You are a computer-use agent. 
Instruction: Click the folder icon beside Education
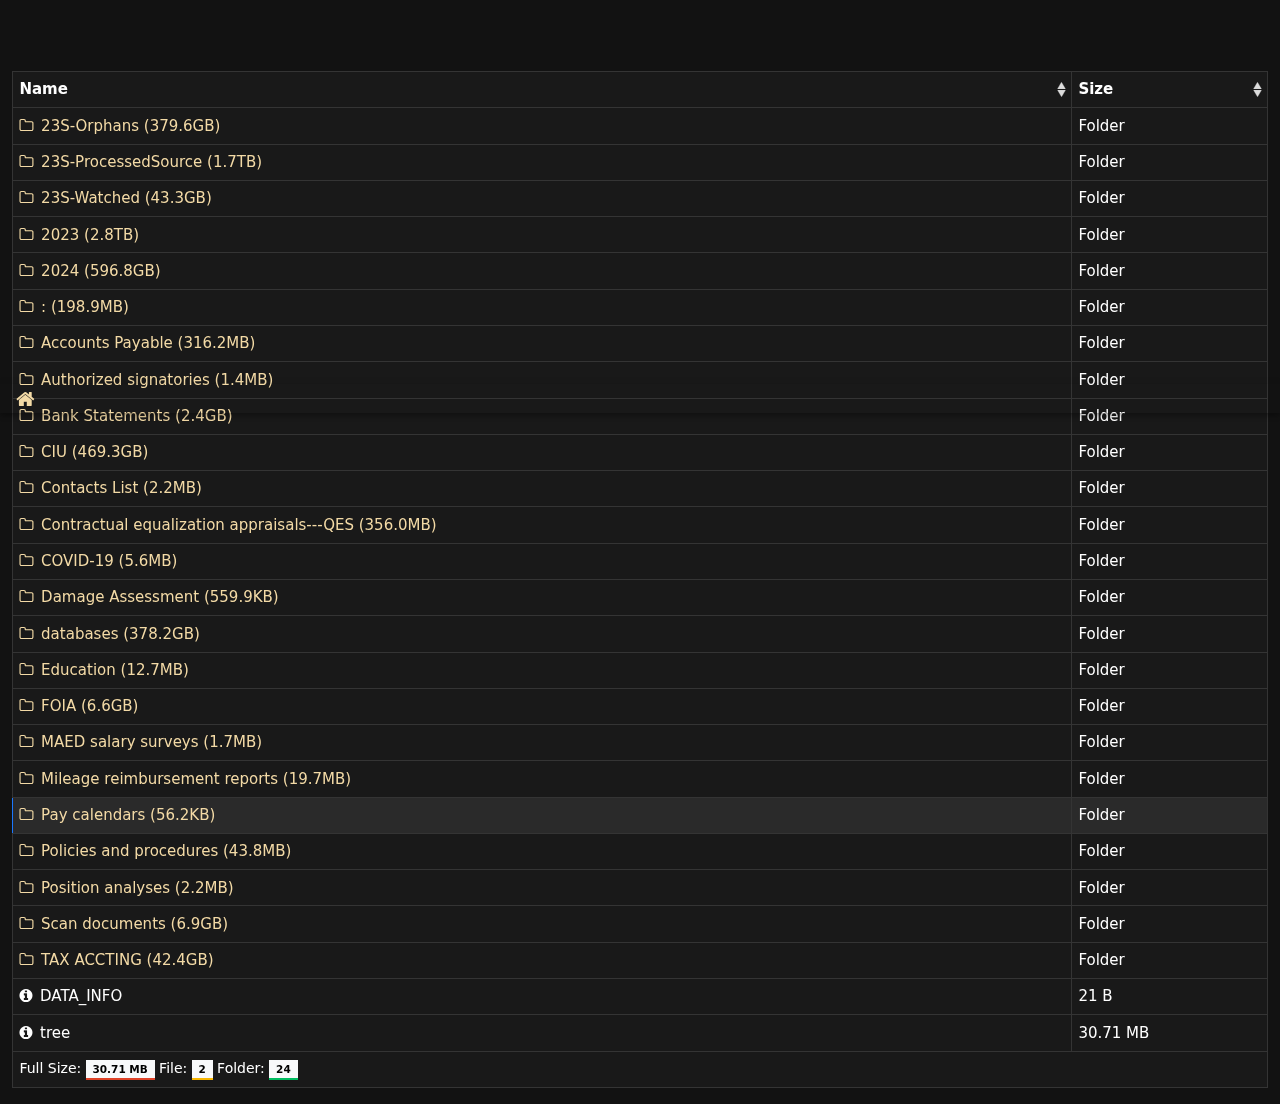click(x=27, y=670)
